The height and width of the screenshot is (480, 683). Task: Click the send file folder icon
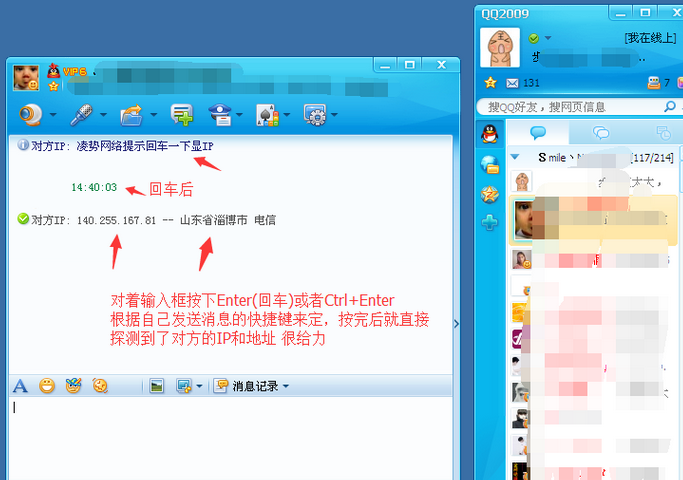(132, 115)
